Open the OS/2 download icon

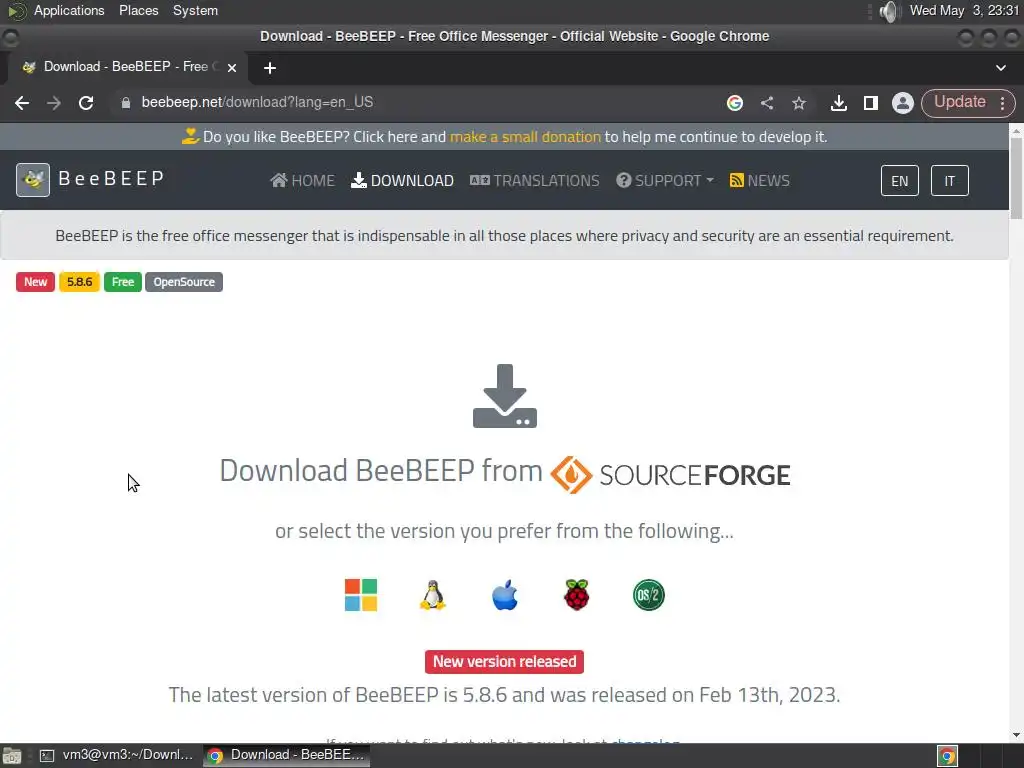pos(648,595)
